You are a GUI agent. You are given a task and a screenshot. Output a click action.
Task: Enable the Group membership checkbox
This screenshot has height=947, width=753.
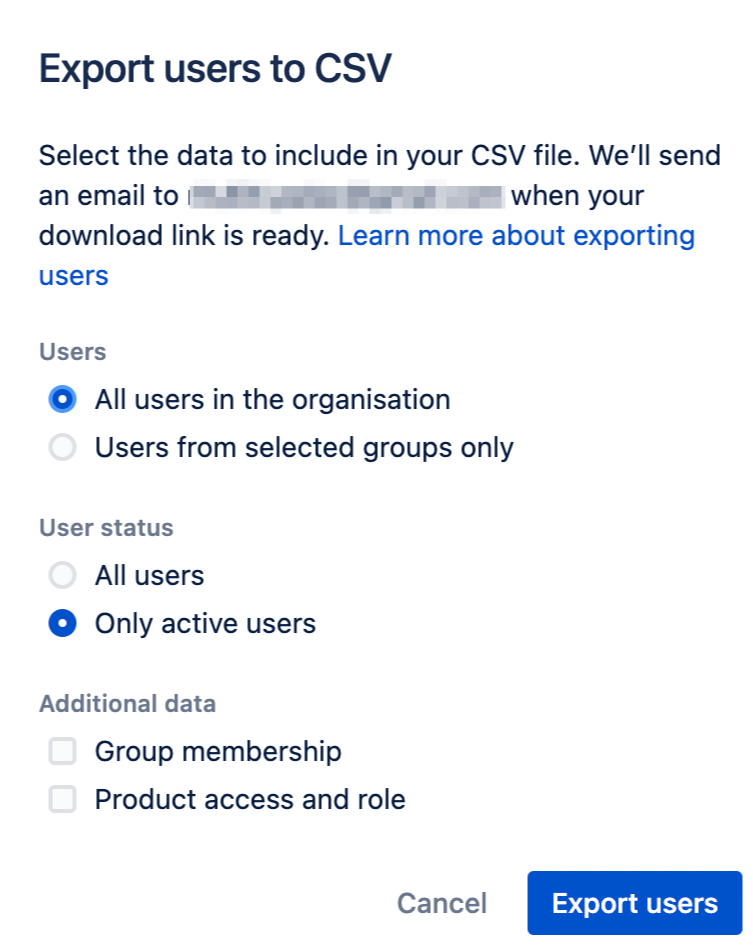(63, 752)
